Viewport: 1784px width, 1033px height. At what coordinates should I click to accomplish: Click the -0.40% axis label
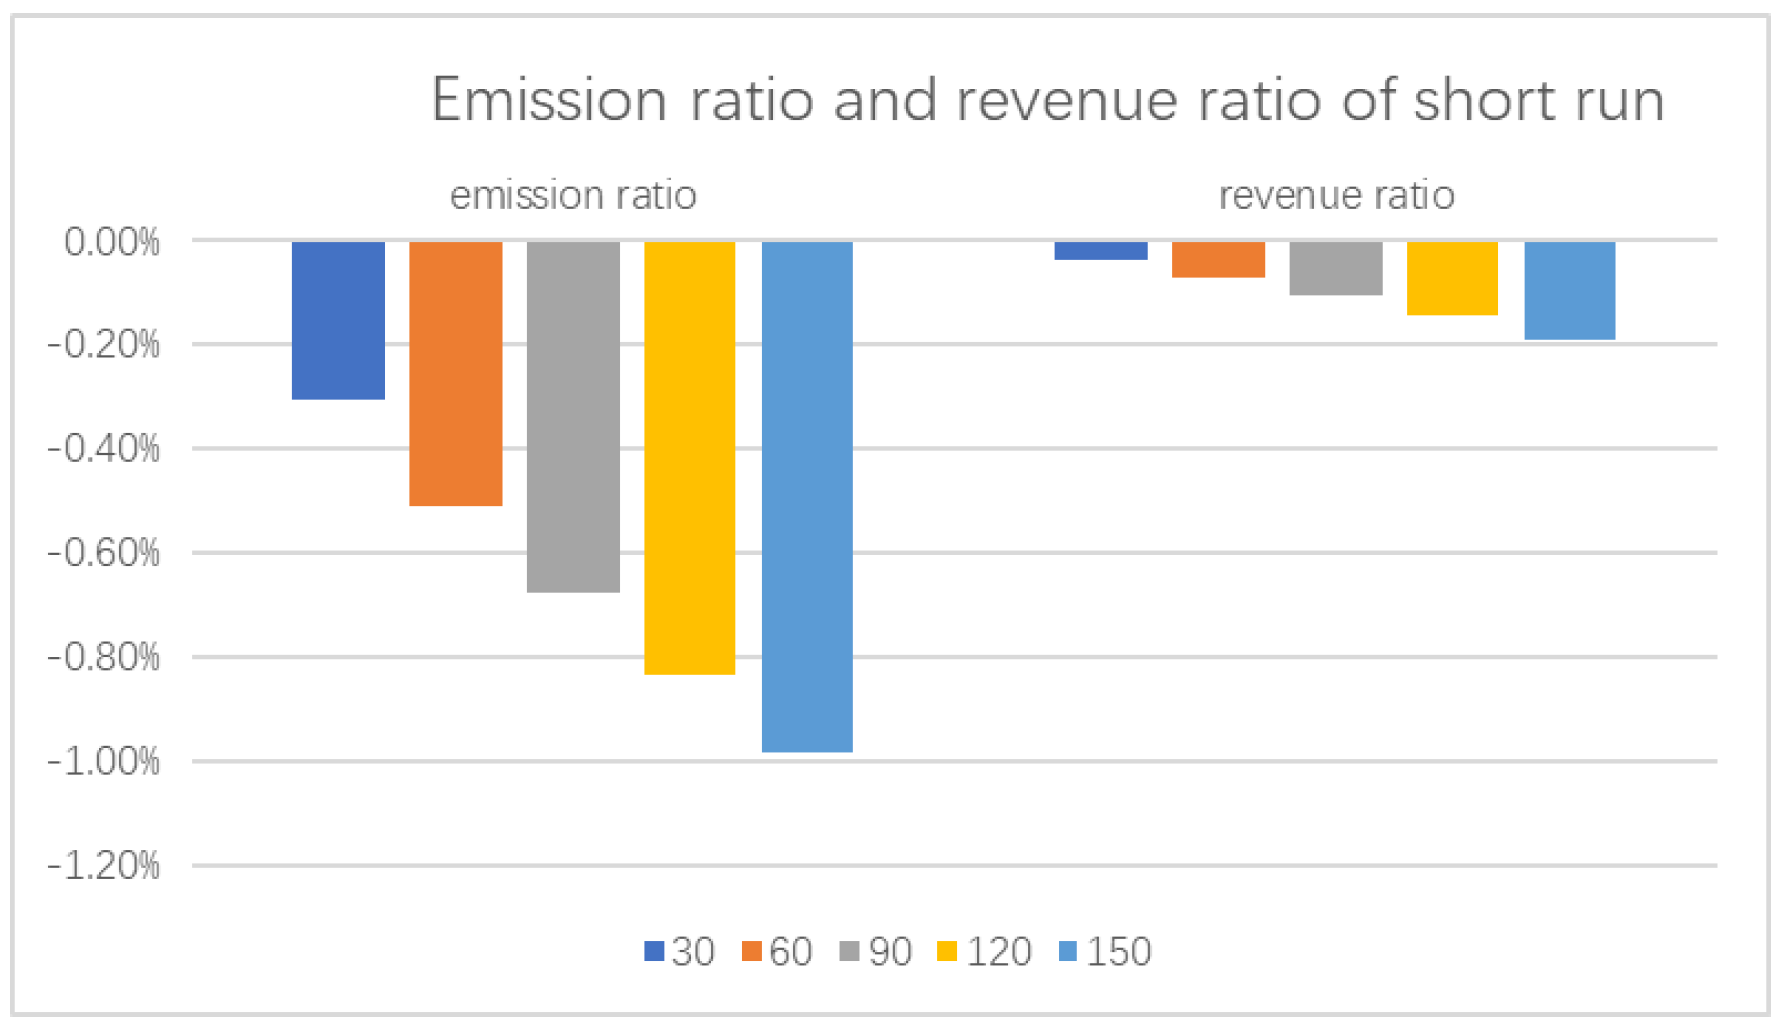click(104, 449)
